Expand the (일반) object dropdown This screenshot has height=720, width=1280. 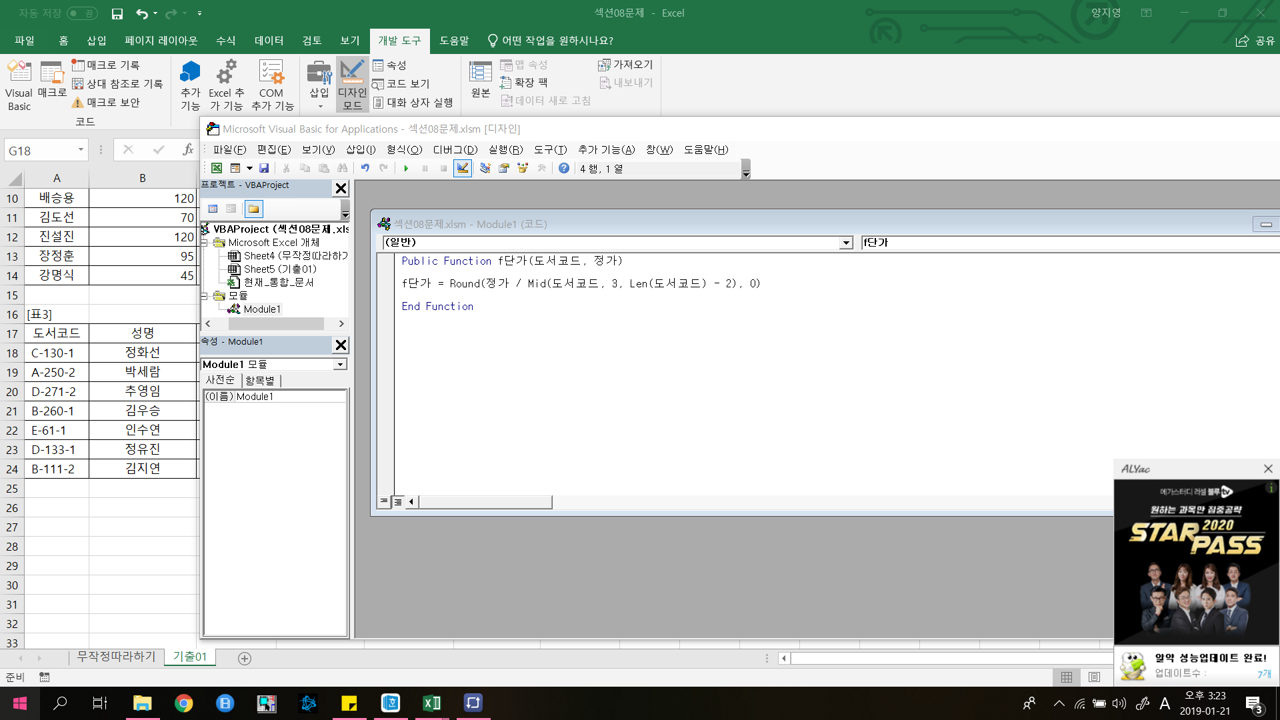[x=846, y=243]
